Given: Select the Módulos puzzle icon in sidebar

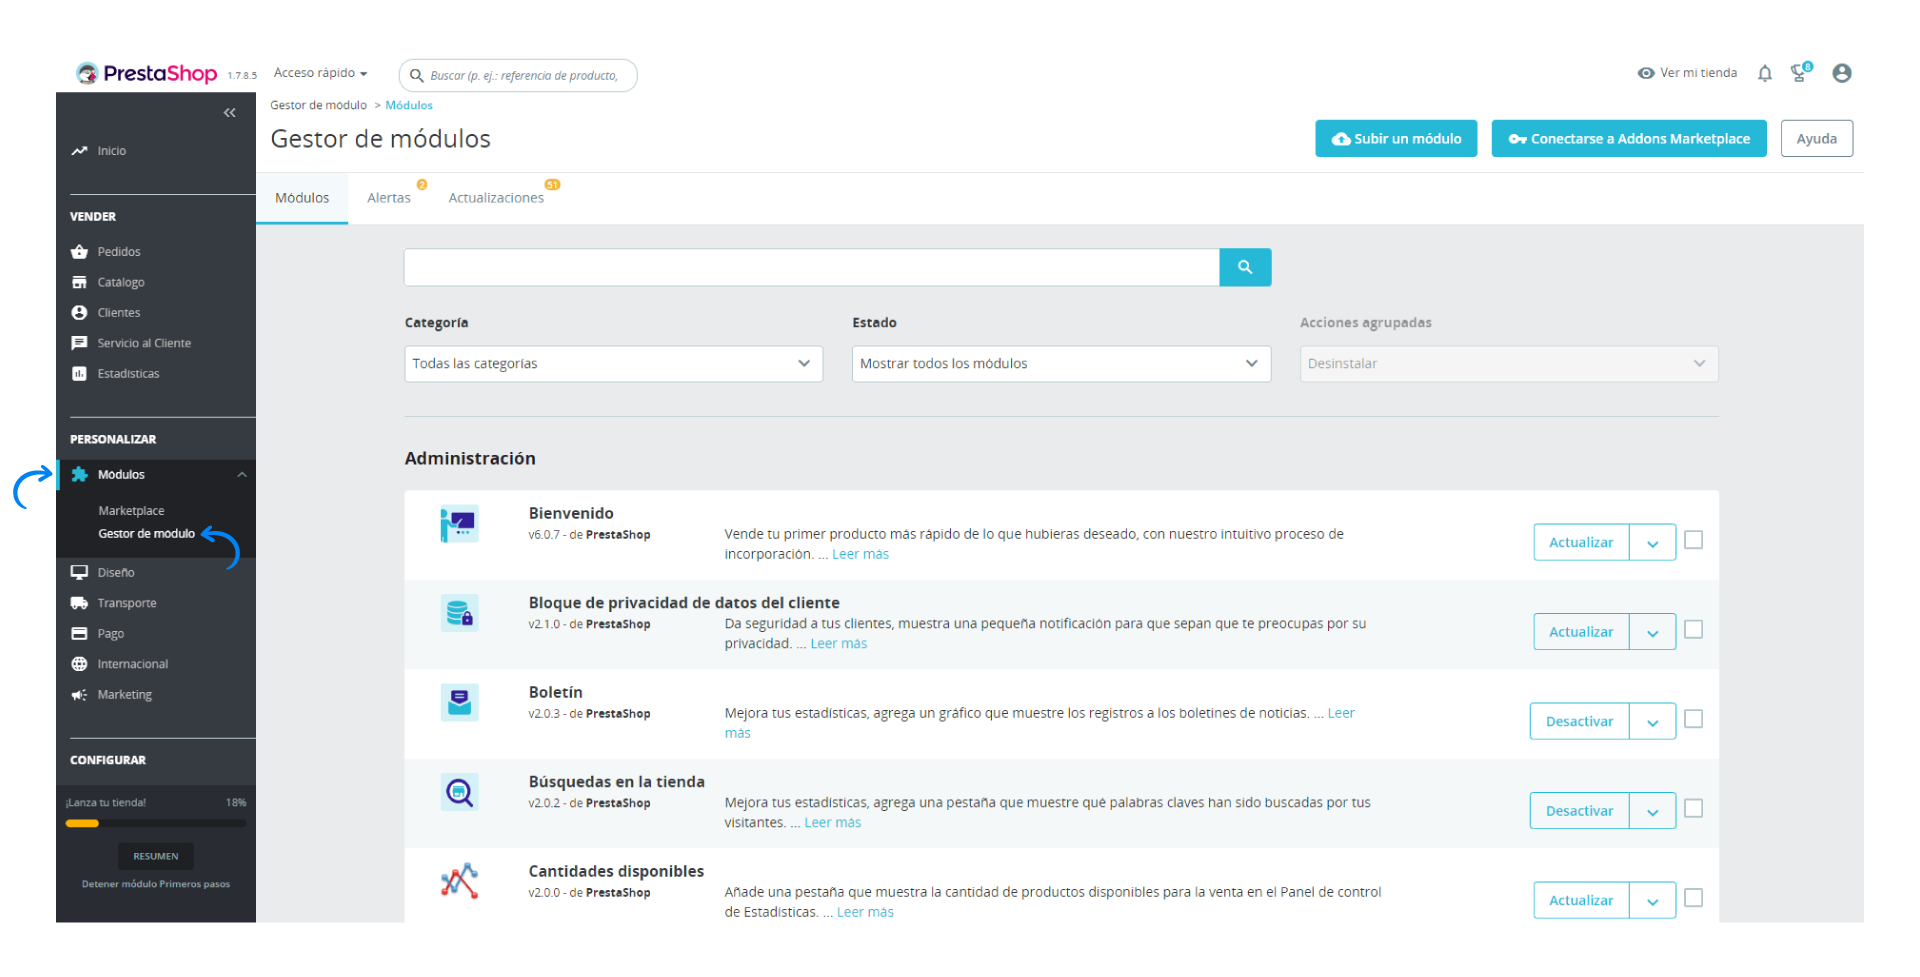Looking at the screenshot, I should click(80, 474).
